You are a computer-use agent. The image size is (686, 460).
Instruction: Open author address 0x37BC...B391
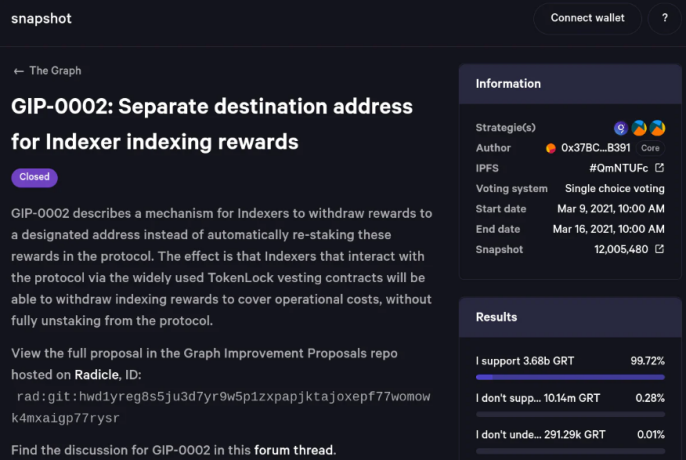pos(595,148)
